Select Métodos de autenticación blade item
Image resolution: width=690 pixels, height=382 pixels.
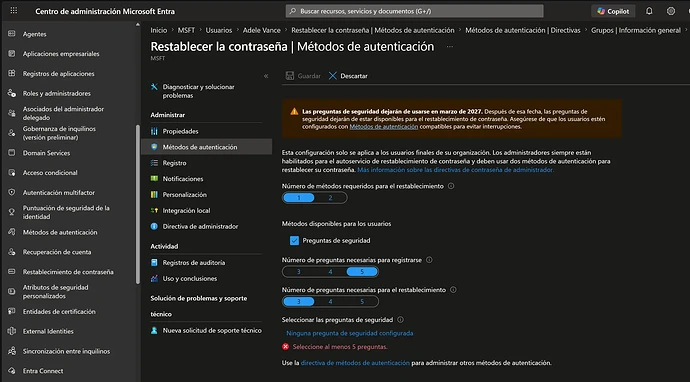[207, 147]
